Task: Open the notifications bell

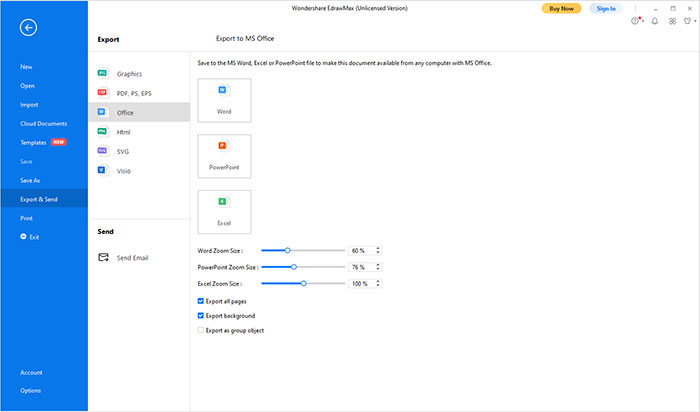Action: click(x=654, y=21)
